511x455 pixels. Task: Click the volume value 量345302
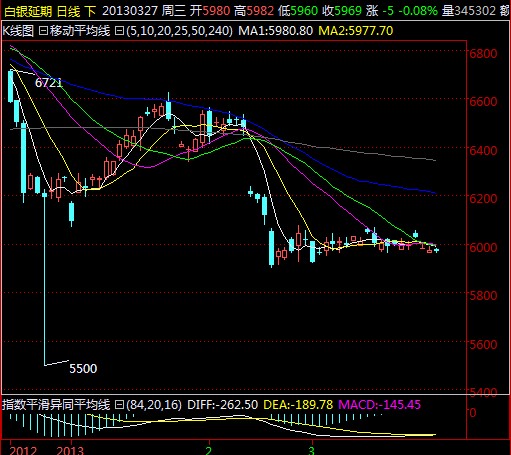pos(469,11)
